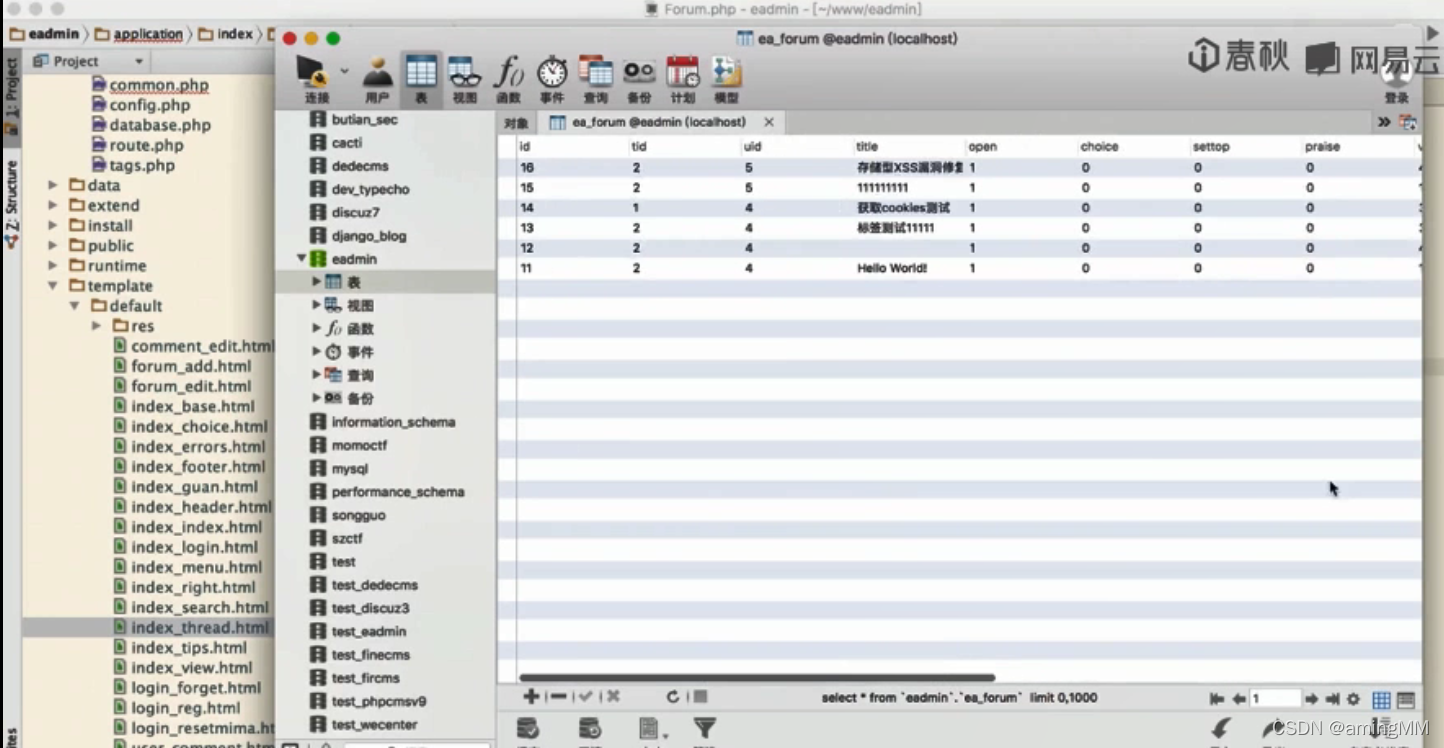
Task: Open the 模型 model toolbar icon
Action: [726, 79]
